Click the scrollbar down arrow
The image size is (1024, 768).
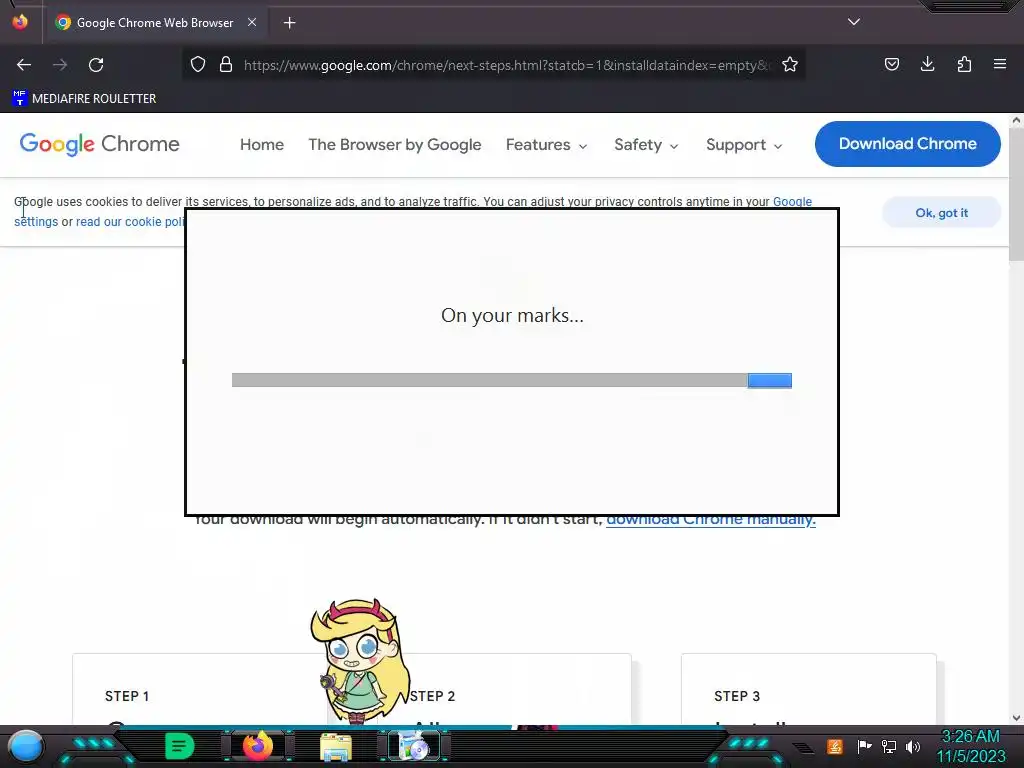[x=1016, y=718]
